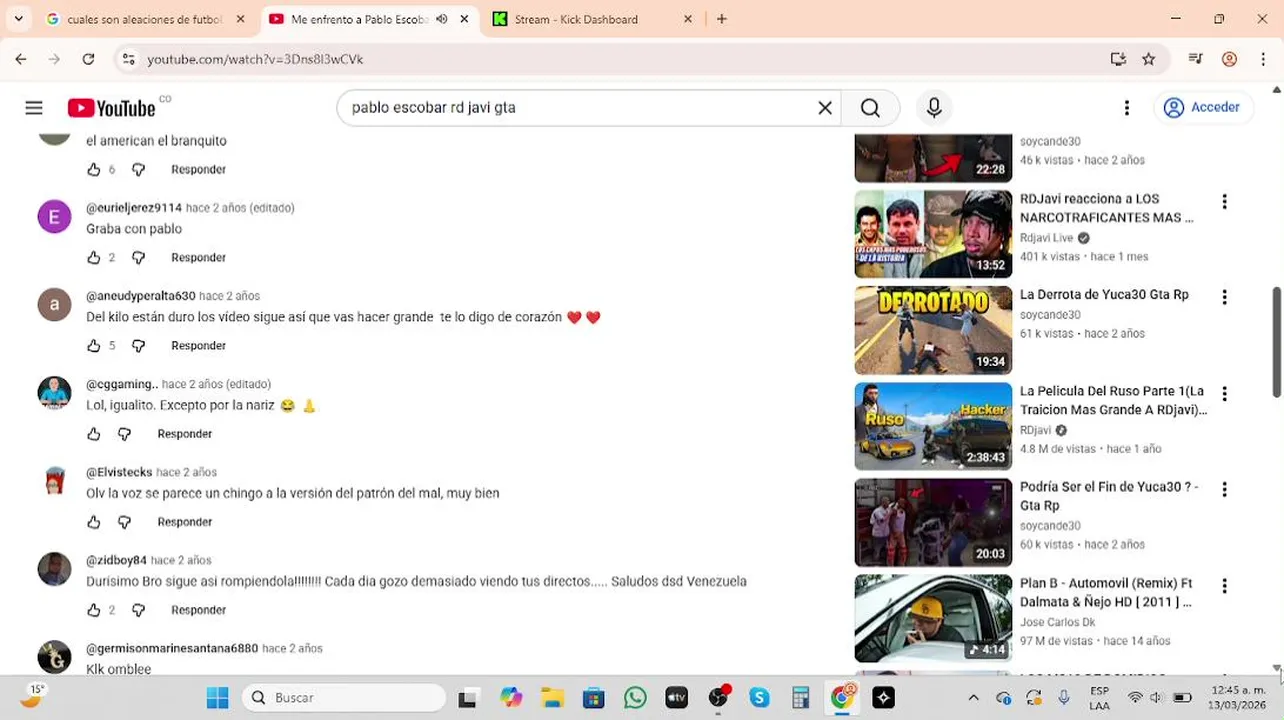Viewport: 1284px width, 720px height.
Task: Run search with the magnifier button
Action: click(870, 108)
